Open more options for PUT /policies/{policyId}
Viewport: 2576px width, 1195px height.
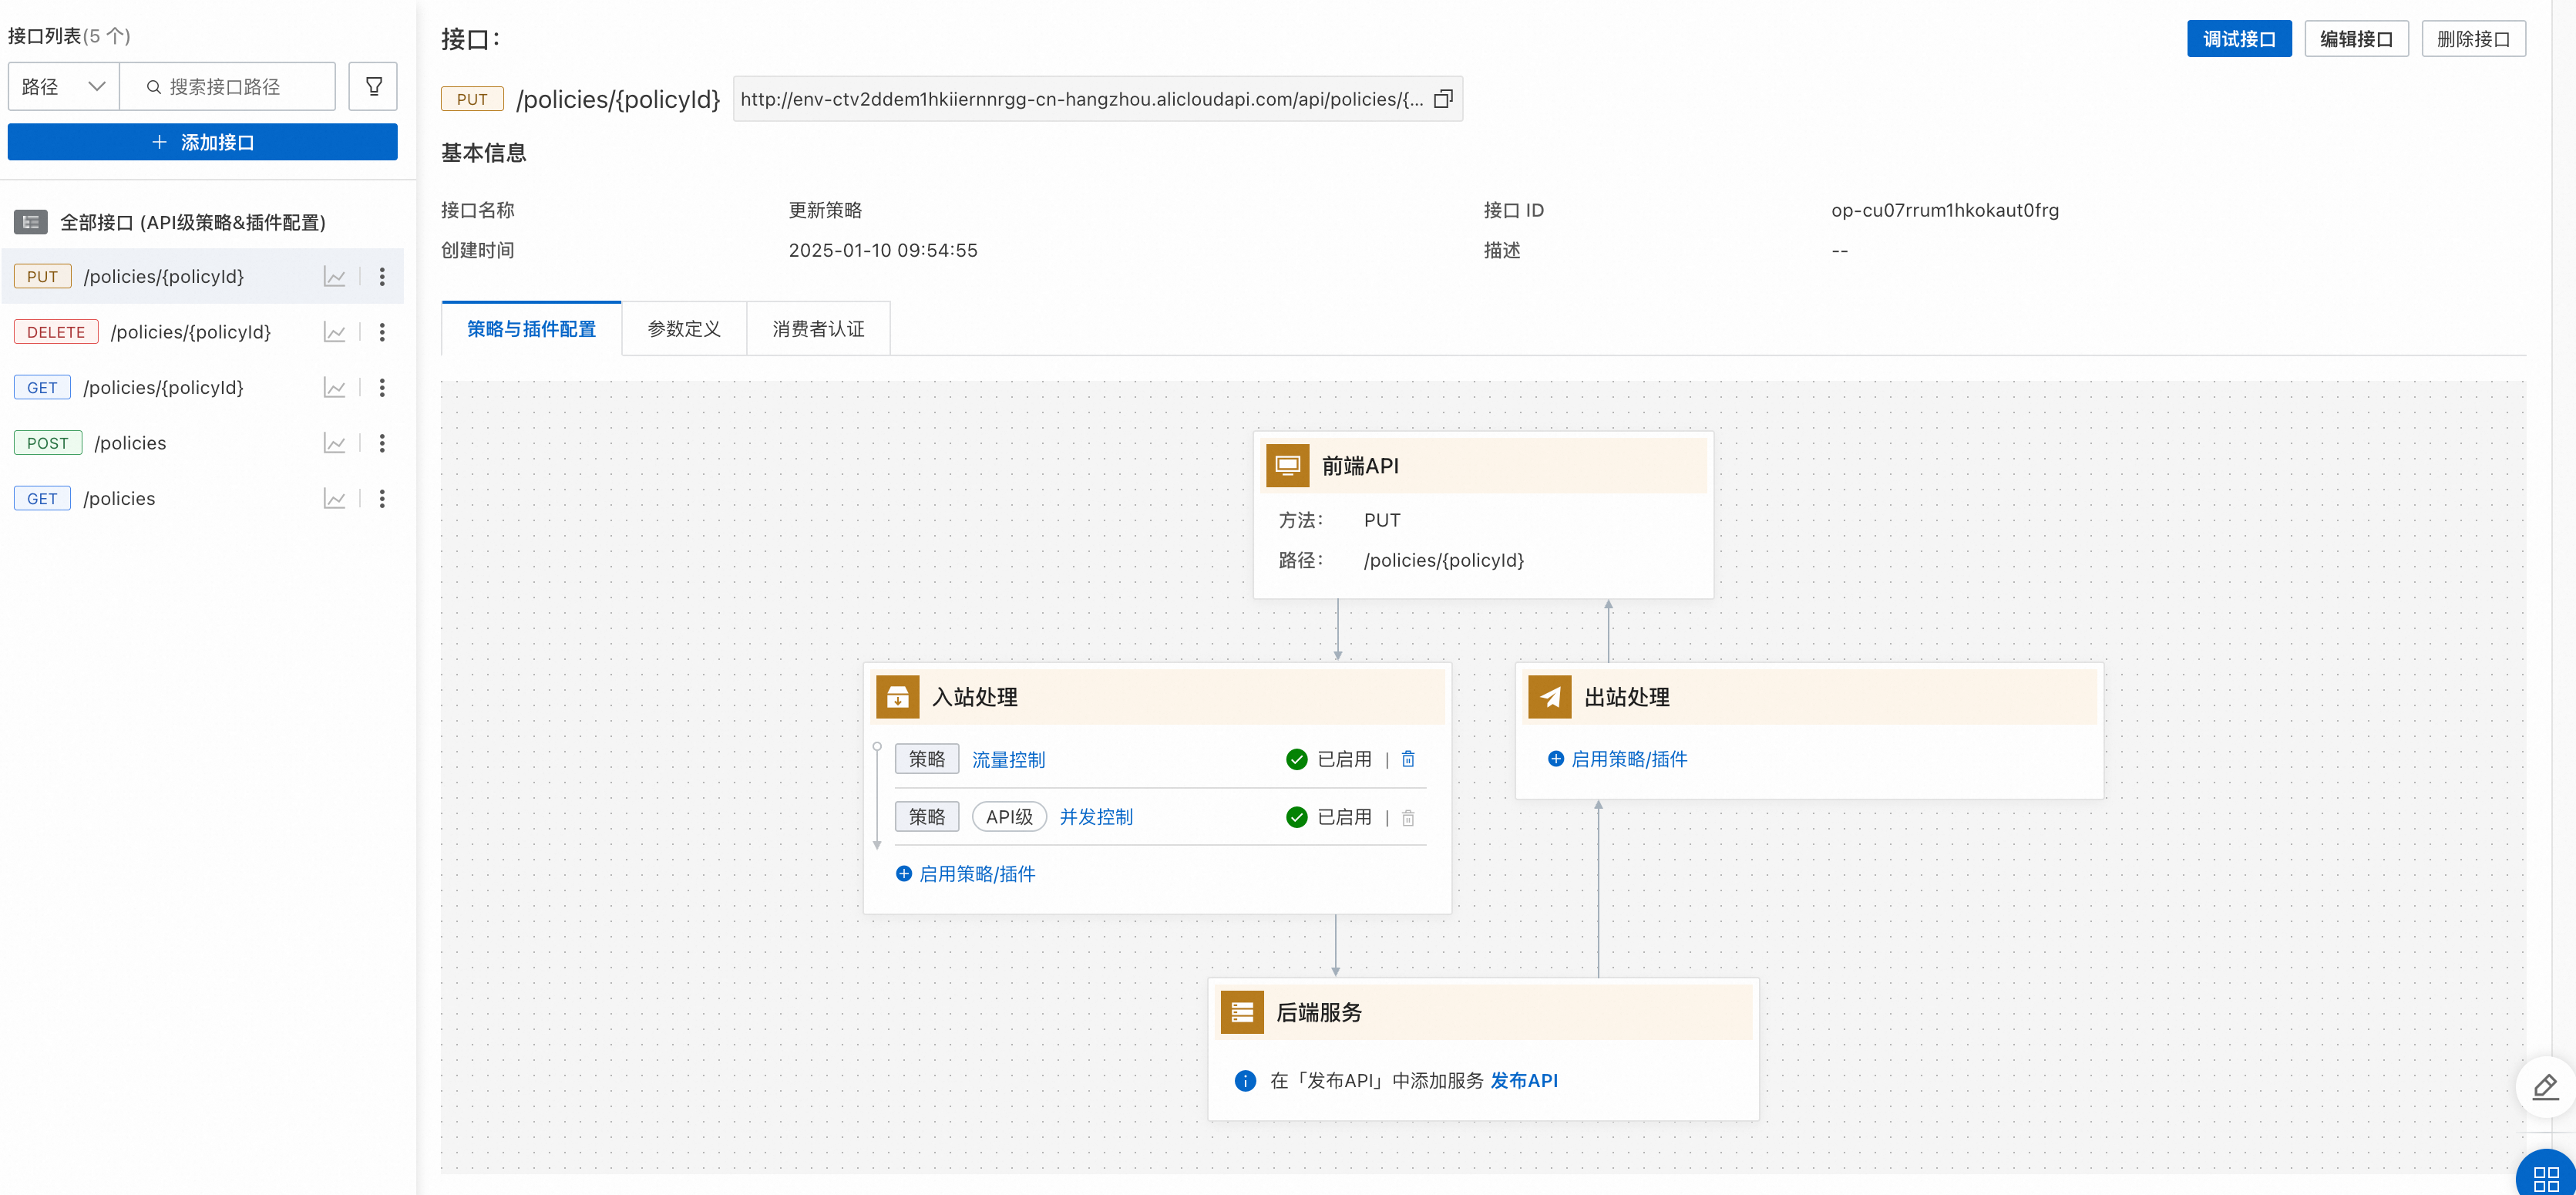tap(382, 277)
